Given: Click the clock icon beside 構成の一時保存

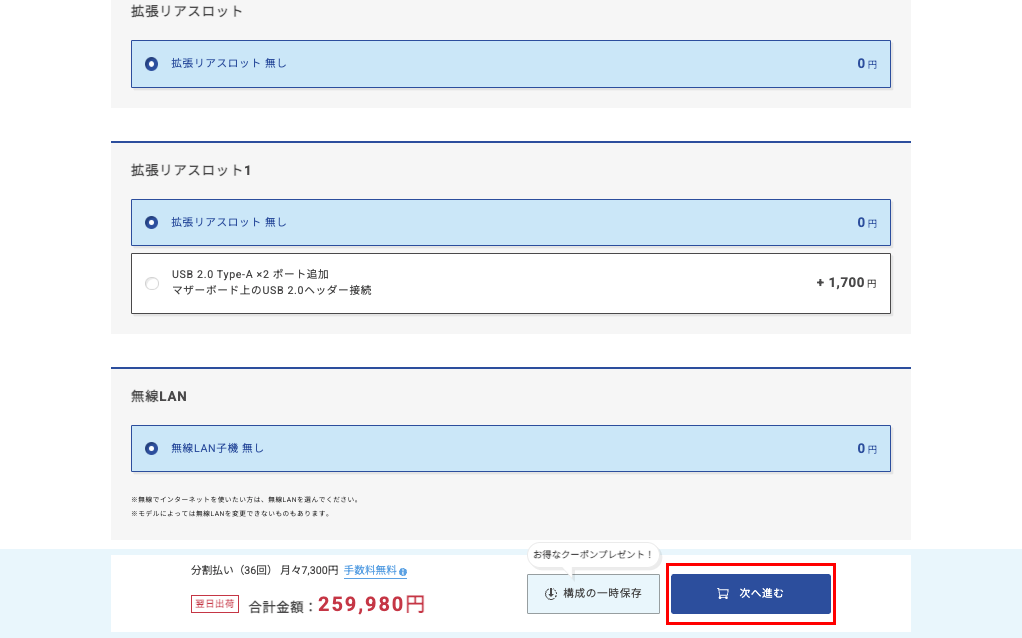Looking at the screenshot, I should pyautogui.click(x=550, y=594).
